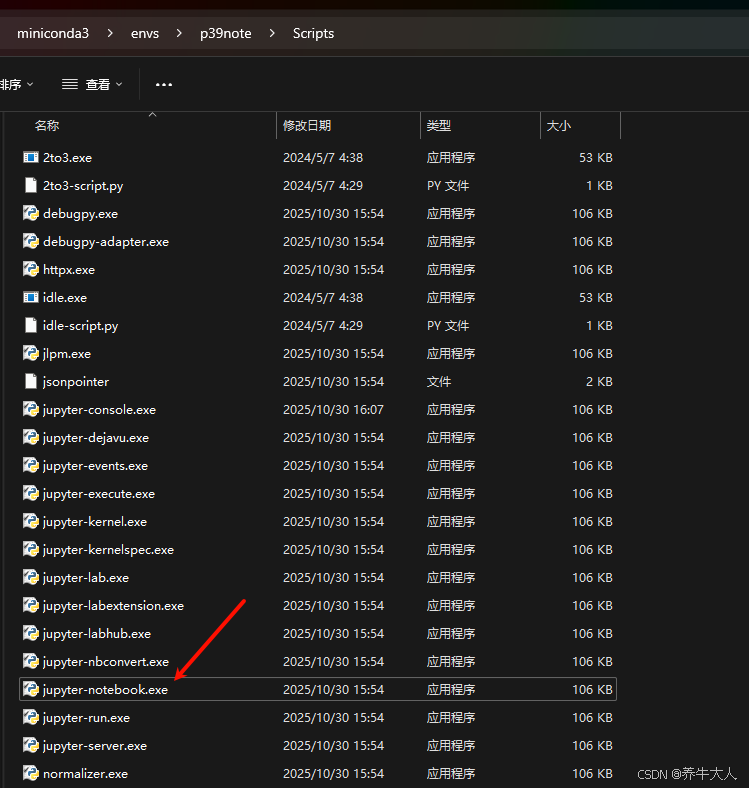
Task: Click the jupyter-kernelspec.exe icon
Action: pos(31,550)
